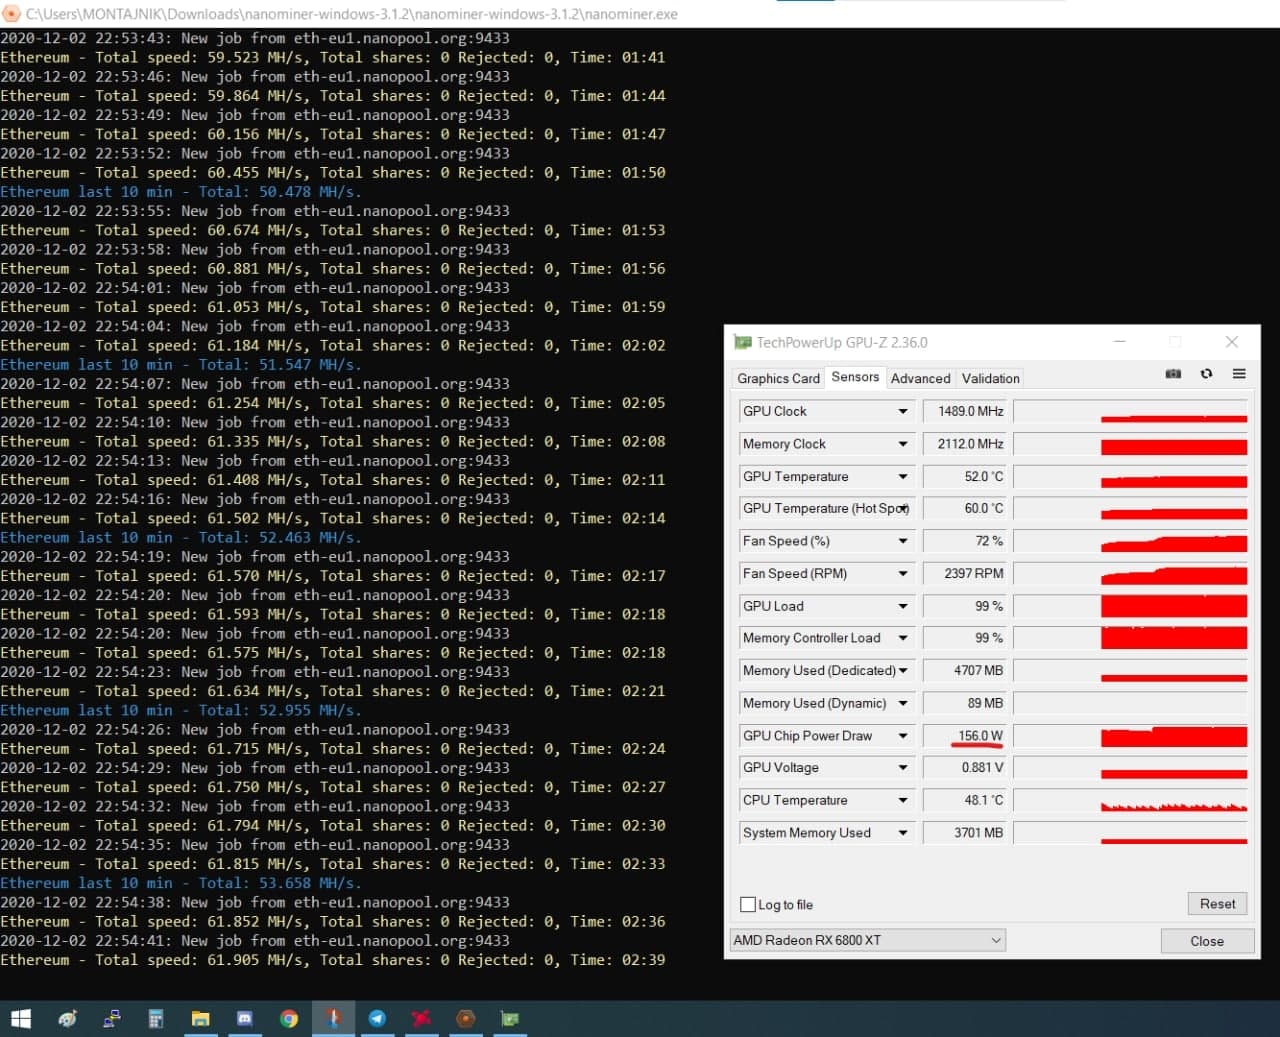Screen dimensions: 1280x1037
Task: Click the GPU Clock history graph
Action: (x=1130, y=411)
